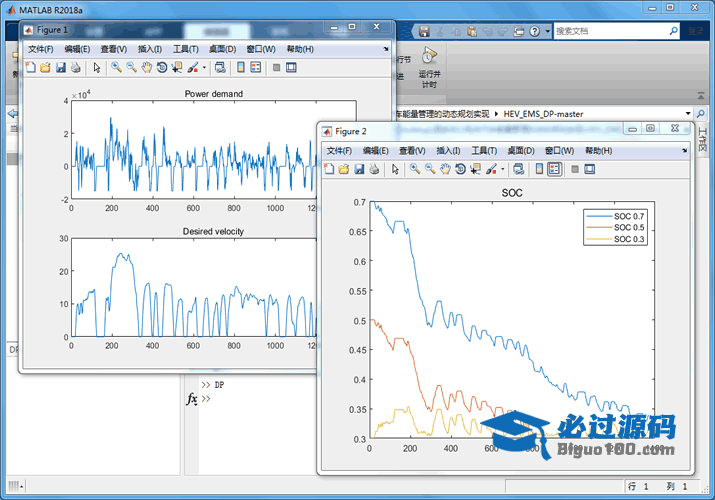The width and height of the screenshot is (715, 500).
Task: Open file icon in Figure 2 toolbar
Action: (344, 169)
